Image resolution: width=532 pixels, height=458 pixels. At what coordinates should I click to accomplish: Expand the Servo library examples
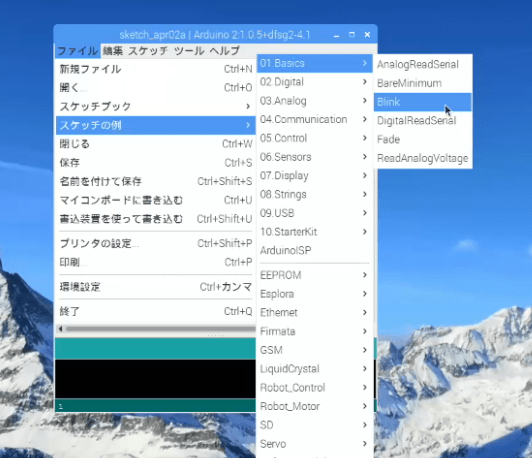coord(314,444)
